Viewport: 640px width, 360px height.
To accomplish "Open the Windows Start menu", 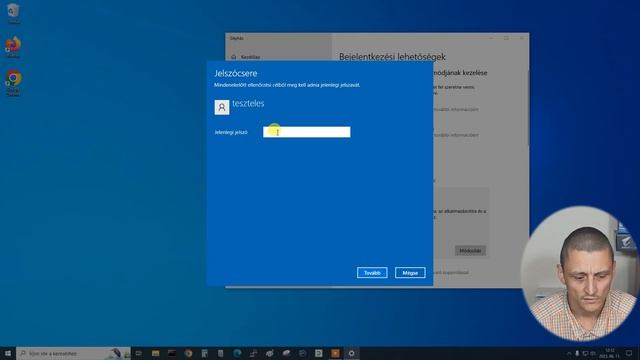I will [8, 353].
